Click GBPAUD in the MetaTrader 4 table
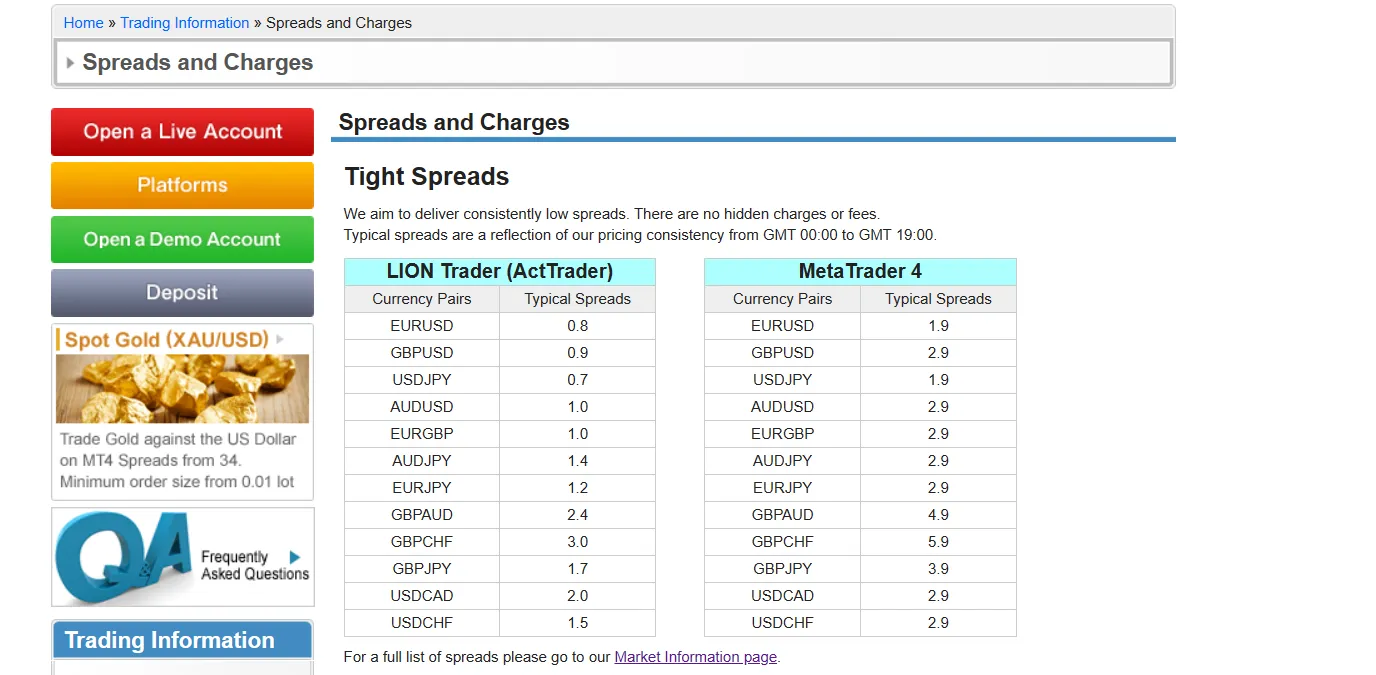This screenshot has width=1376, height=675. point(782,515)
